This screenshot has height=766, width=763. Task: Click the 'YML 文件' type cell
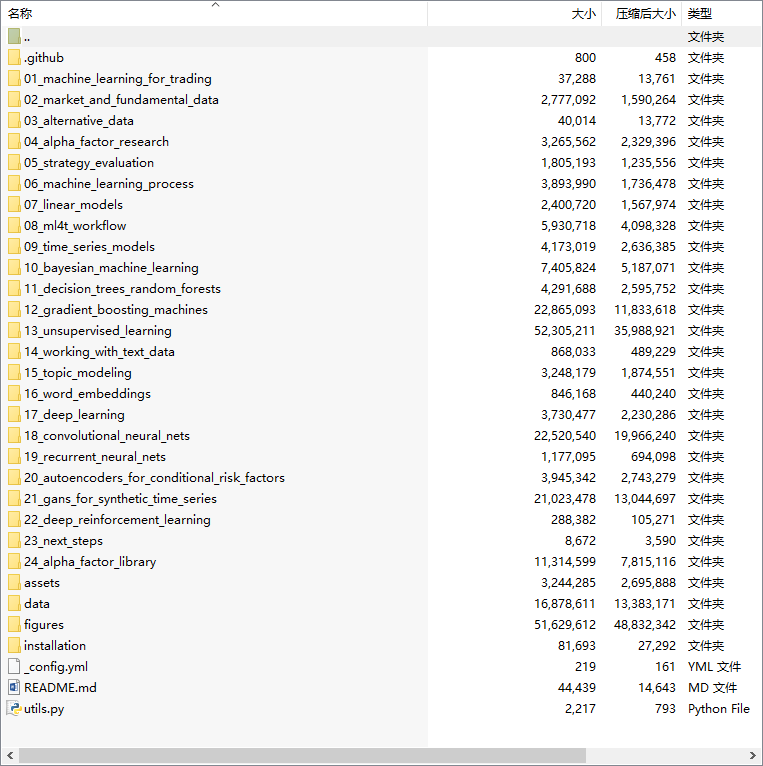click(714, 666)
